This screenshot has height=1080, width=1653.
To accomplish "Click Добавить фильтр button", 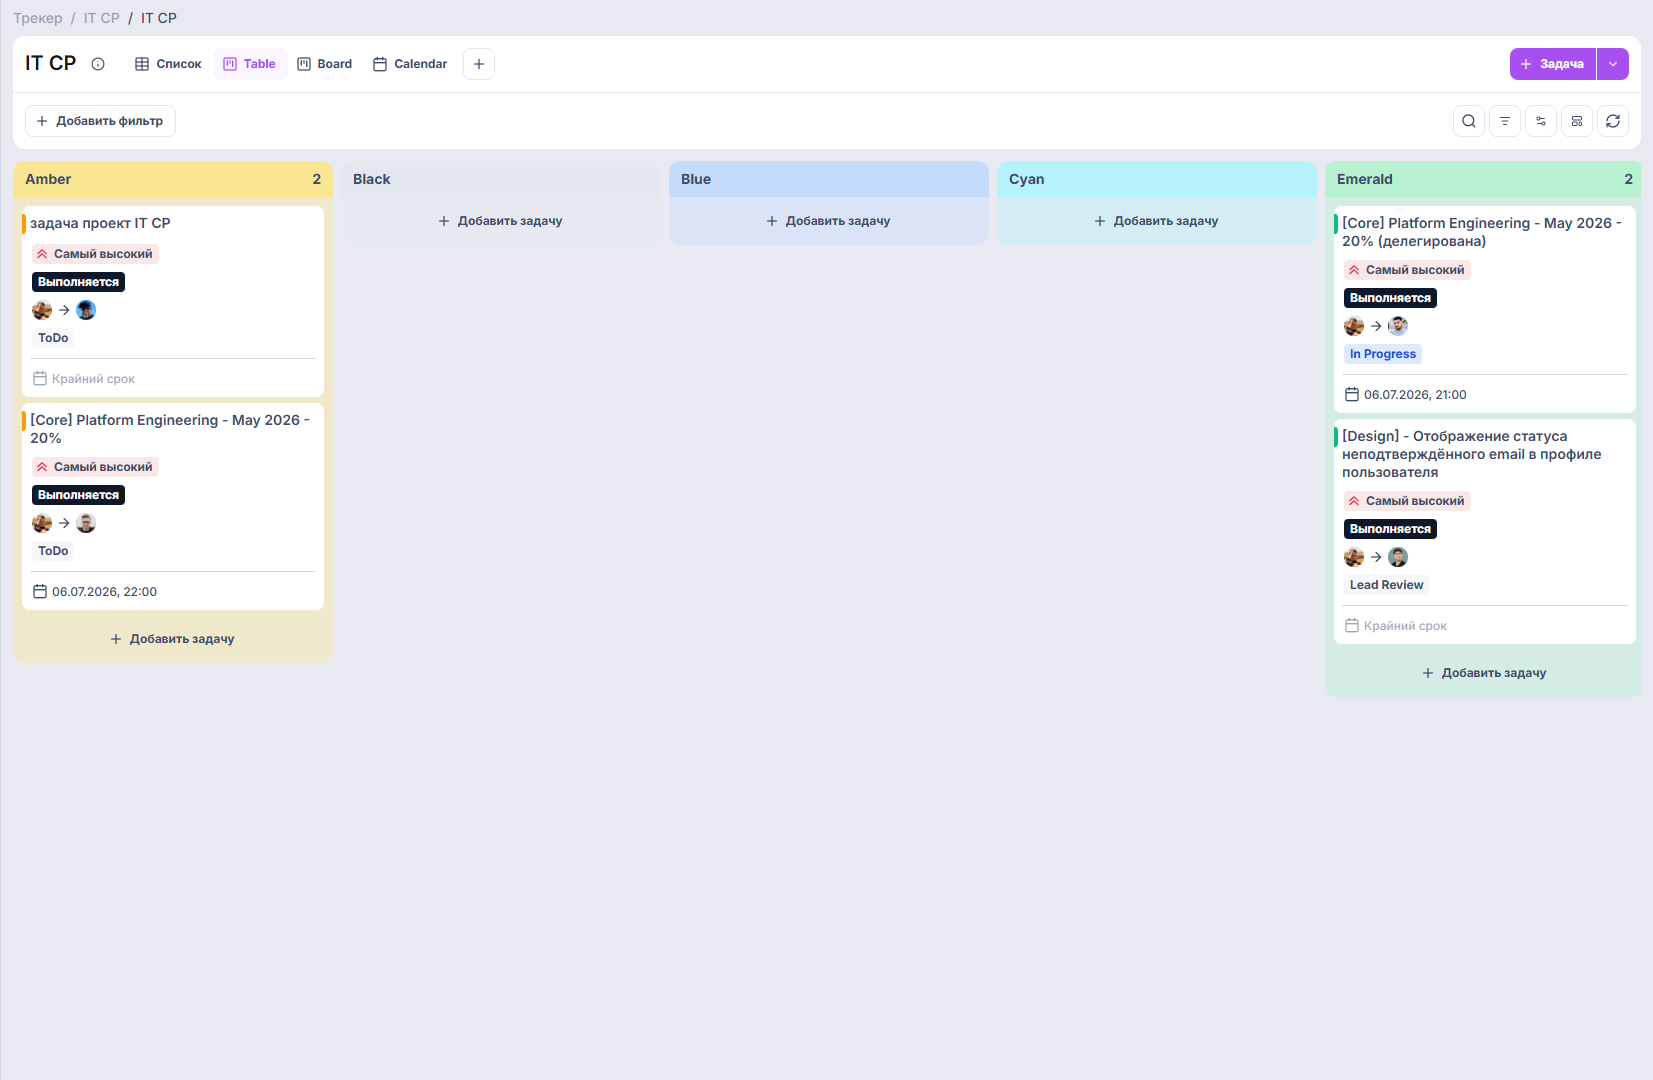I will pos(100,121).
